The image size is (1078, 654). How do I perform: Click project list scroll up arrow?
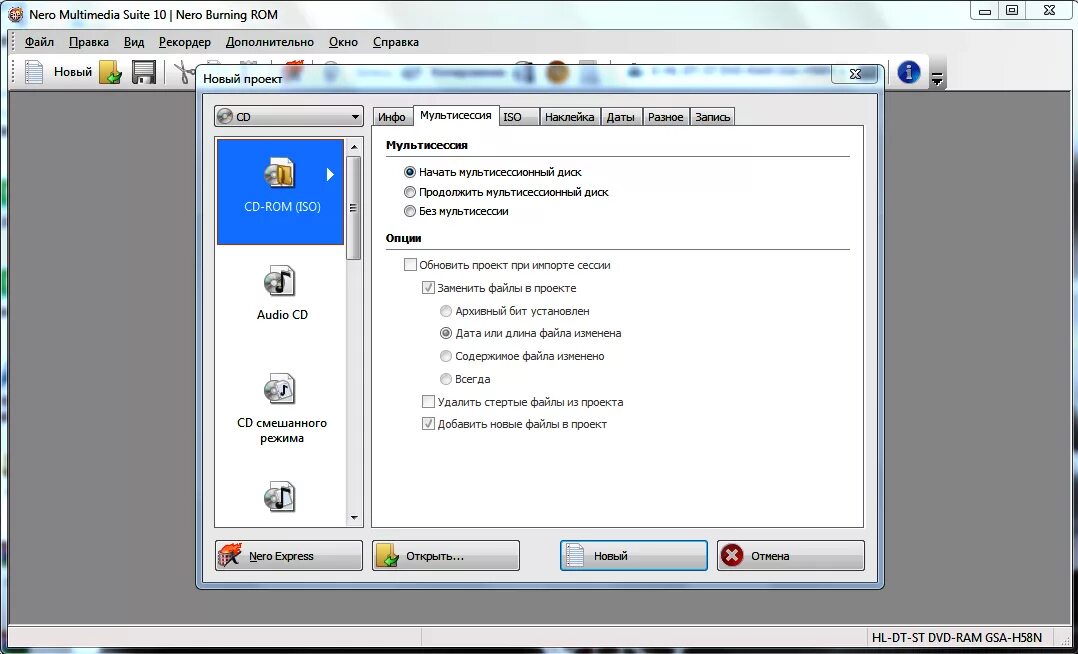[354, 147]
